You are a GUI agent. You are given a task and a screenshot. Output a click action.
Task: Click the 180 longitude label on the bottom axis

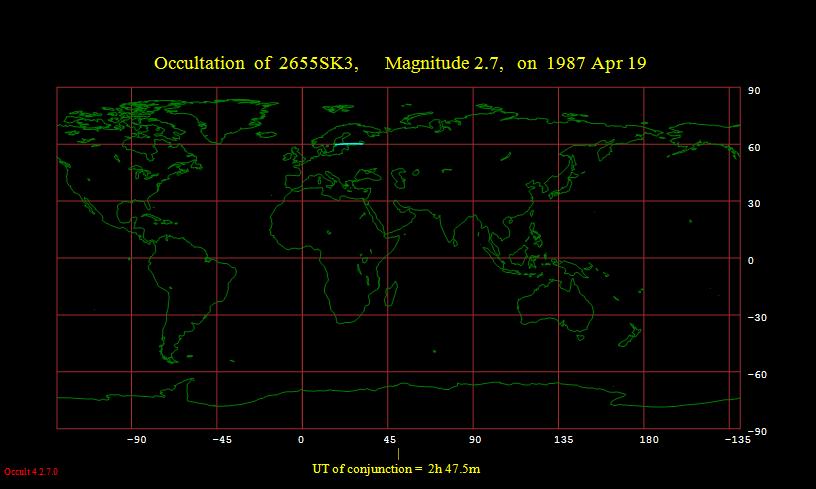coord(649,439)
